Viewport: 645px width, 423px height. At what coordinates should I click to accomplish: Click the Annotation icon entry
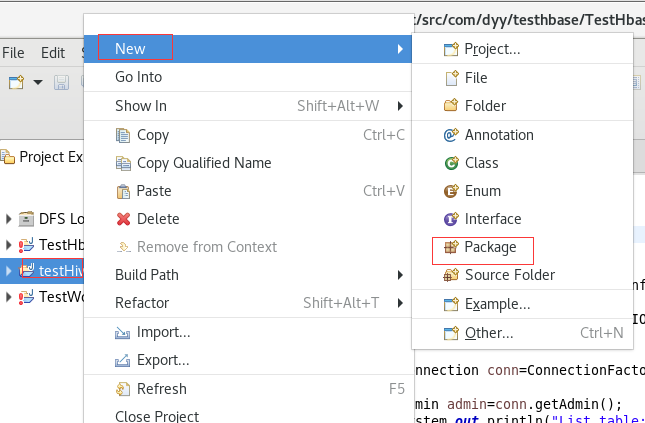pos(449,135)
